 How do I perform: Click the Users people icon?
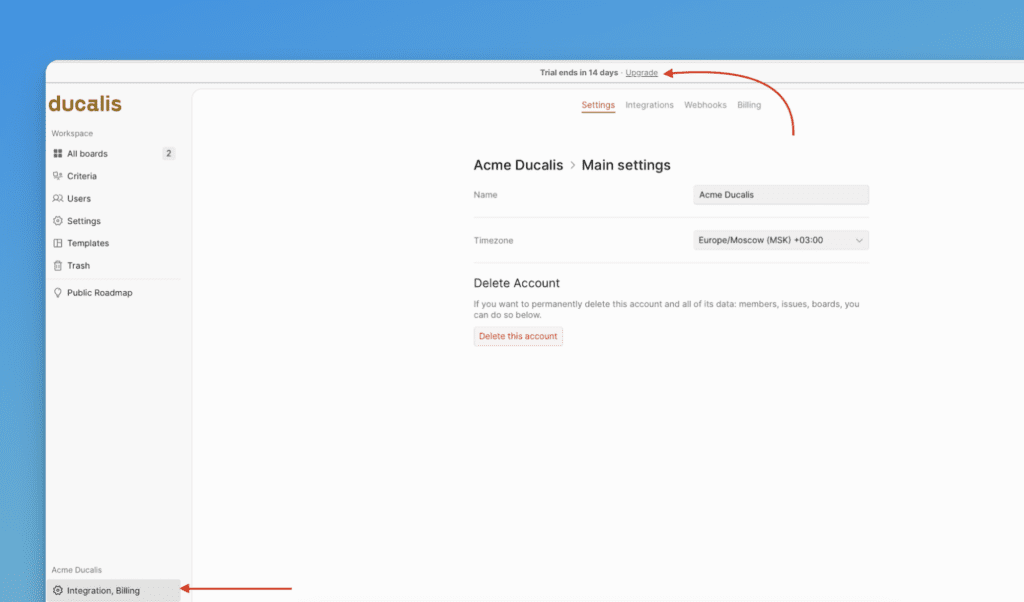click(58, 199)
